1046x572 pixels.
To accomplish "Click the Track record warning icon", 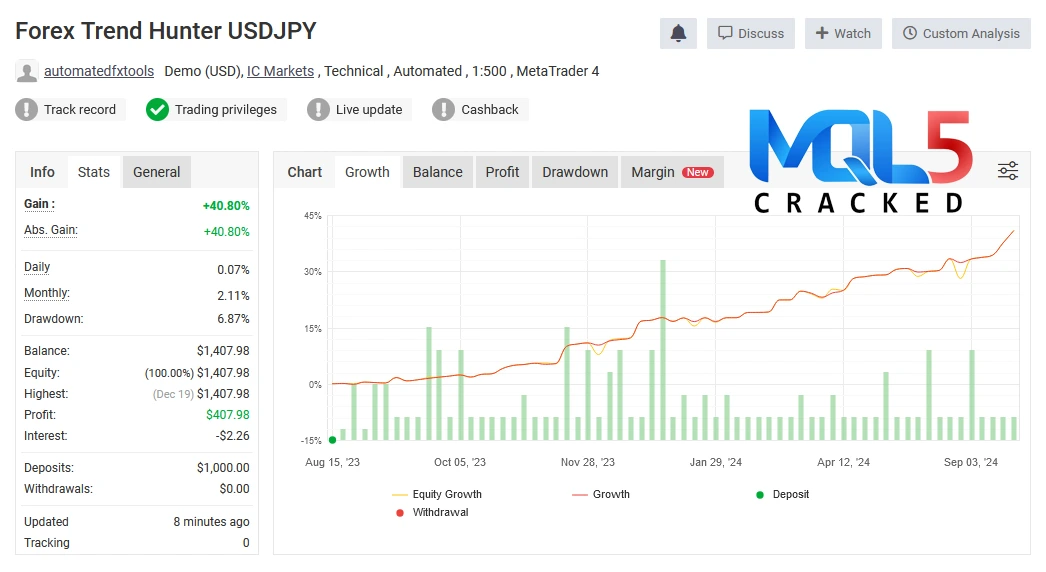I will tap(27, 109).
